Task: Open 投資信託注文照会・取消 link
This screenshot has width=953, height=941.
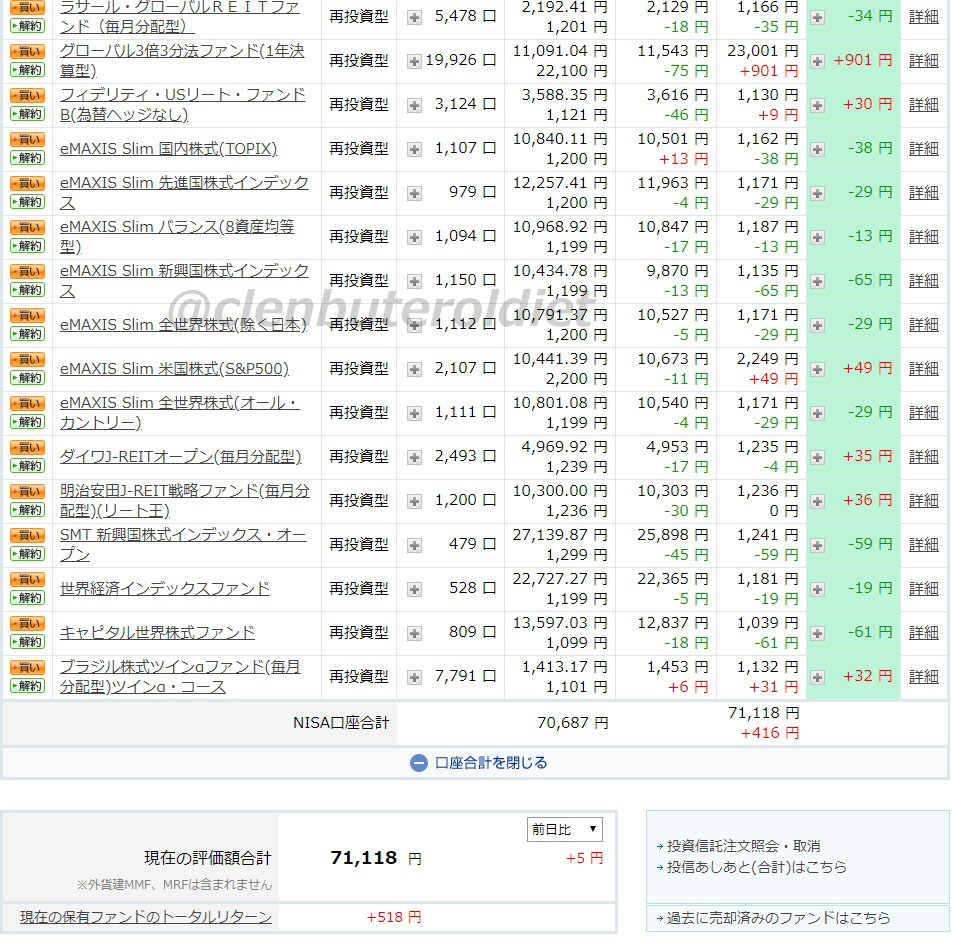Action: [x=744, y=846]
